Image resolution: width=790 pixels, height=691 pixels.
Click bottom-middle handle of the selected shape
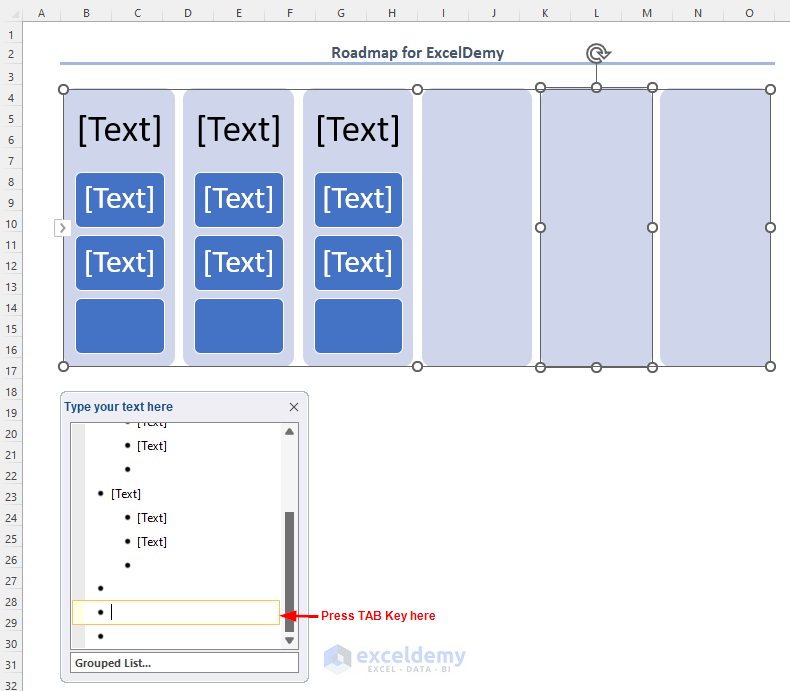[x=597, y=368]
